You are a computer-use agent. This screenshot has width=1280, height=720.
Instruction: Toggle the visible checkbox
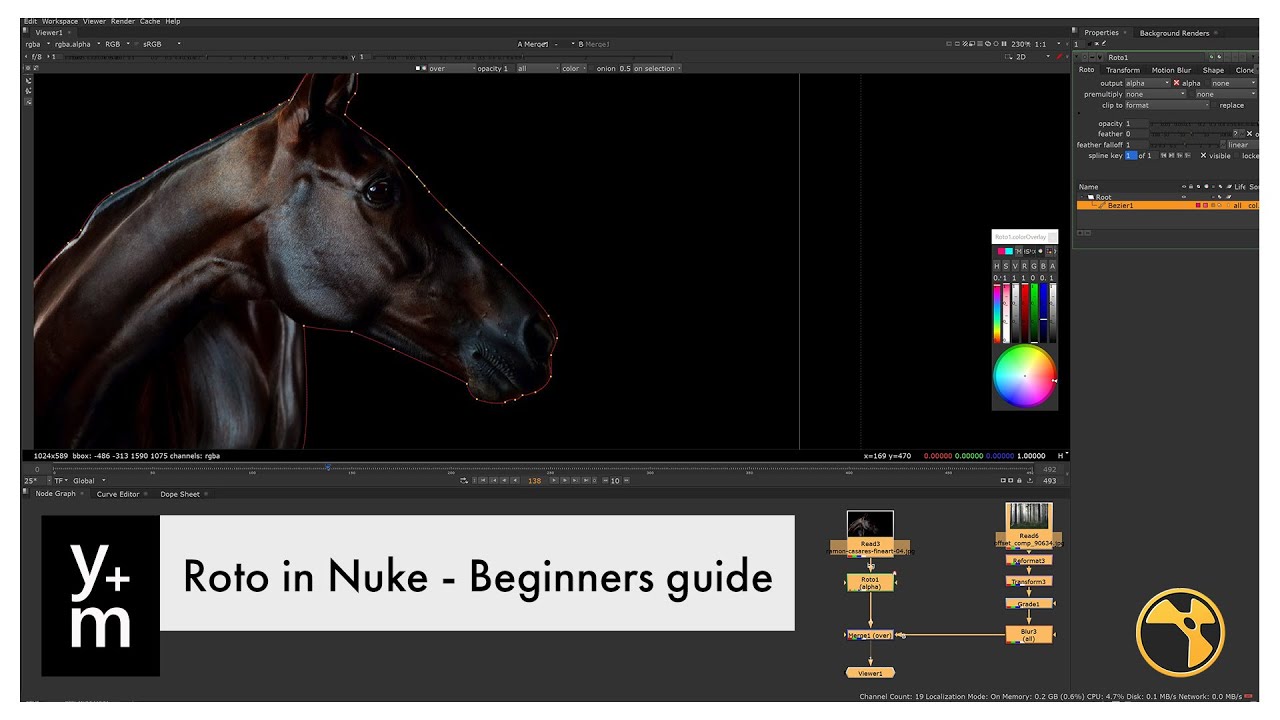1203,156
